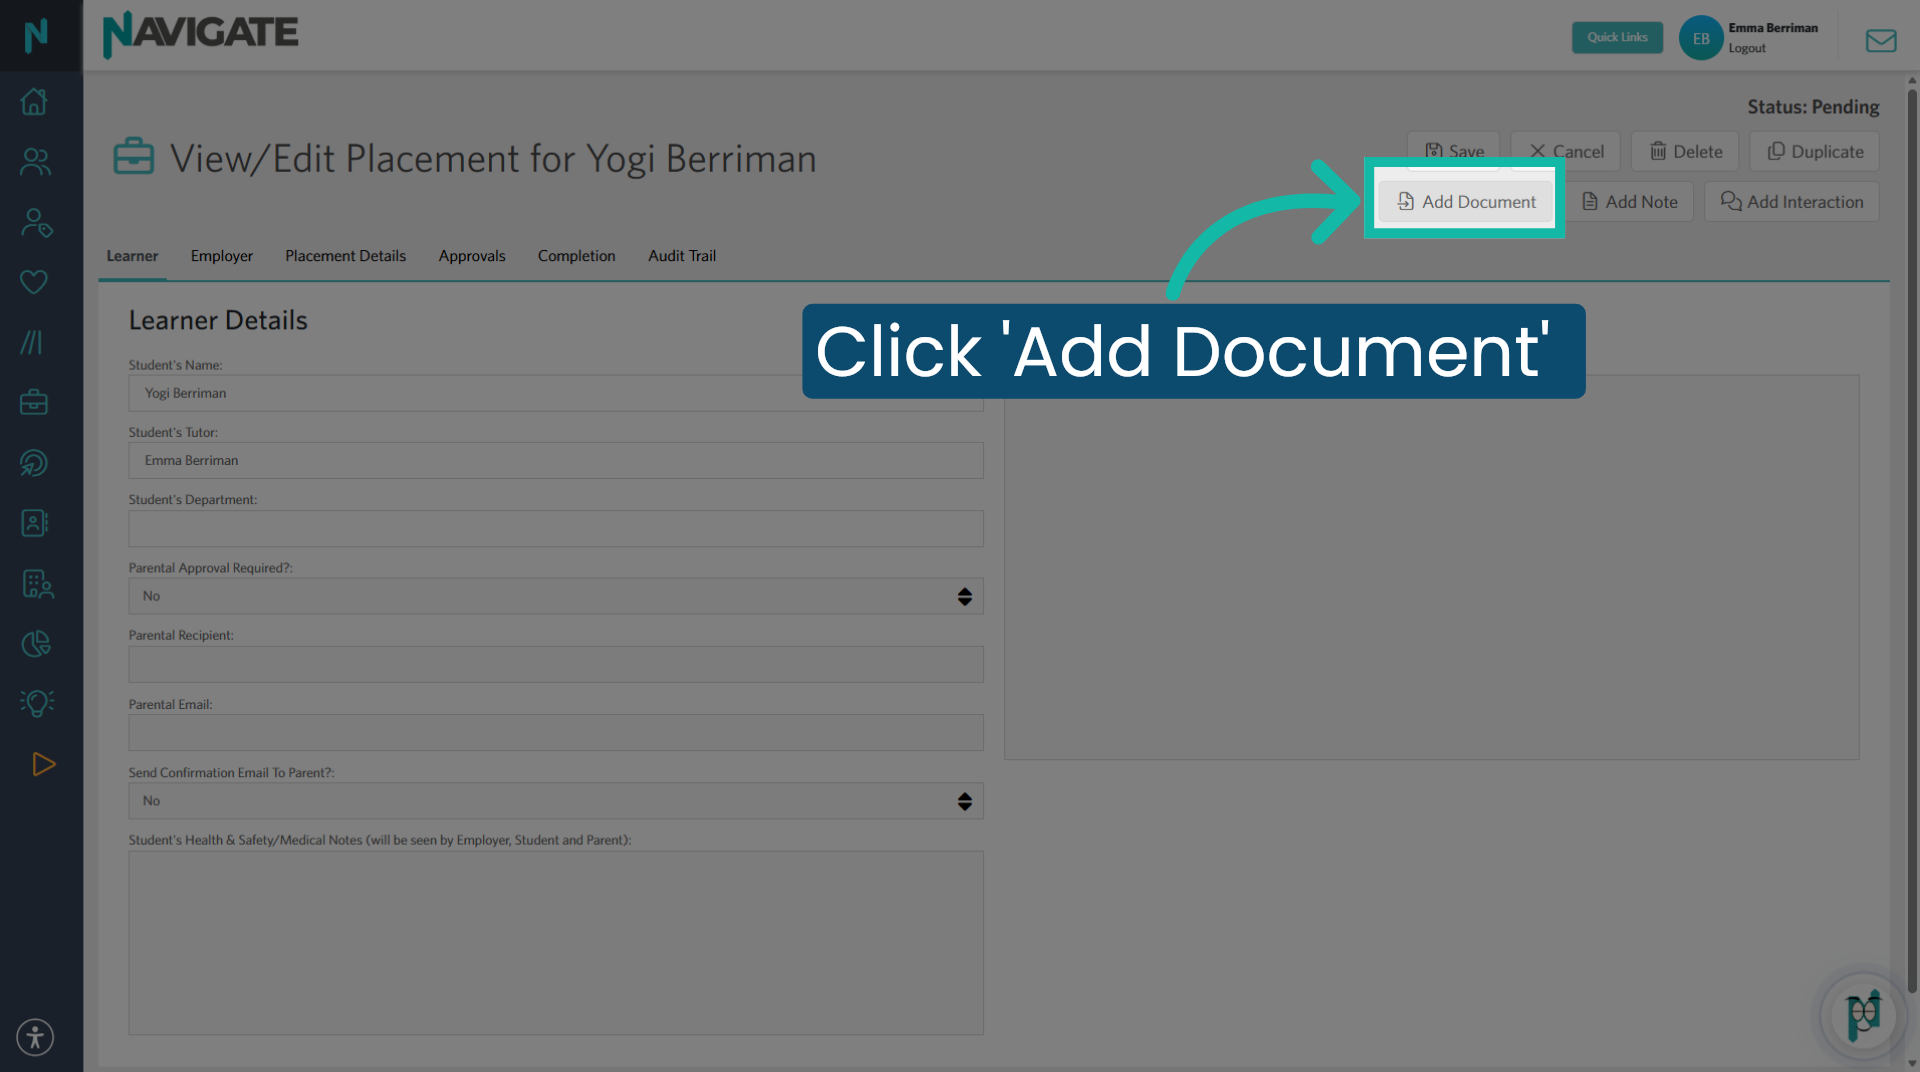Click the Health & Safety/Medical Notes textarea
This screenshot has width=1920, height=1072.
[x=556, y=943]
